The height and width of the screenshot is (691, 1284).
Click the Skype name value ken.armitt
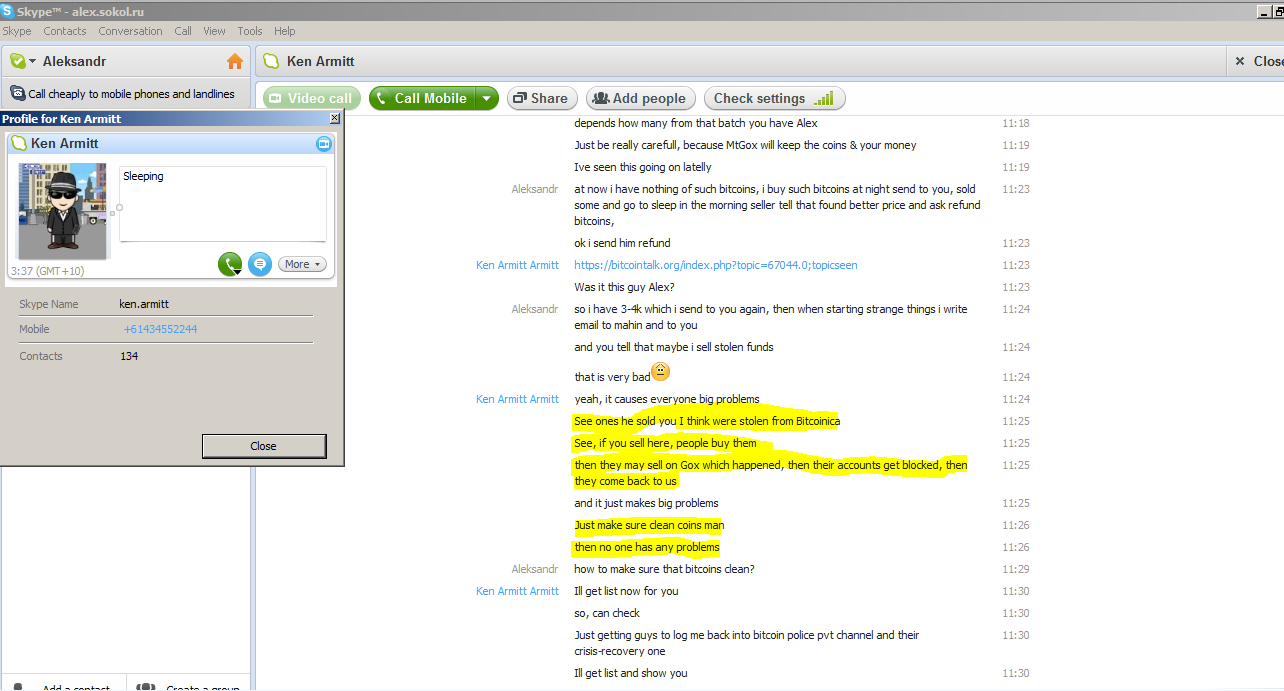coord(144,304)
